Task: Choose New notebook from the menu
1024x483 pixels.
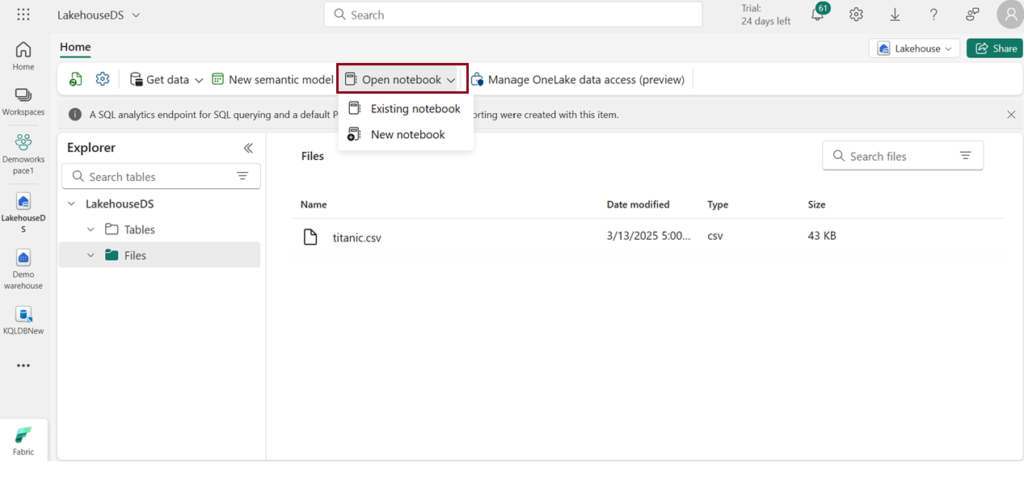Action: click(407, 135)
